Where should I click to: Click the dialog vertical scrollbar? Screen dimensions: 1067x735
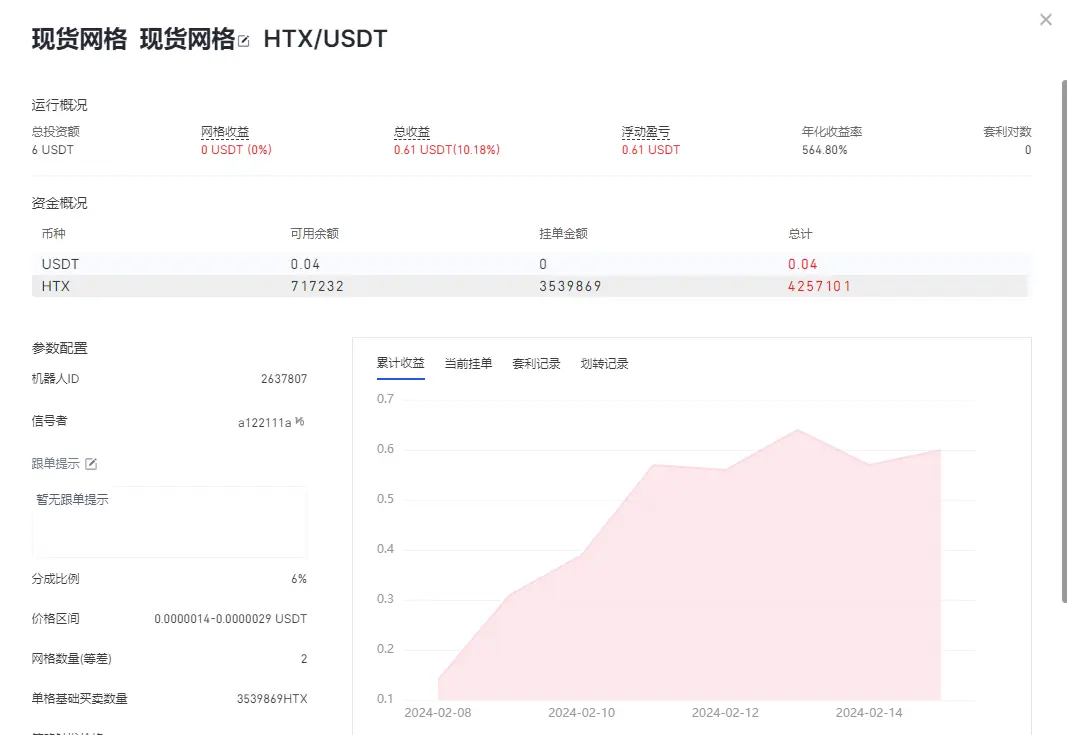coord(1064,342)
